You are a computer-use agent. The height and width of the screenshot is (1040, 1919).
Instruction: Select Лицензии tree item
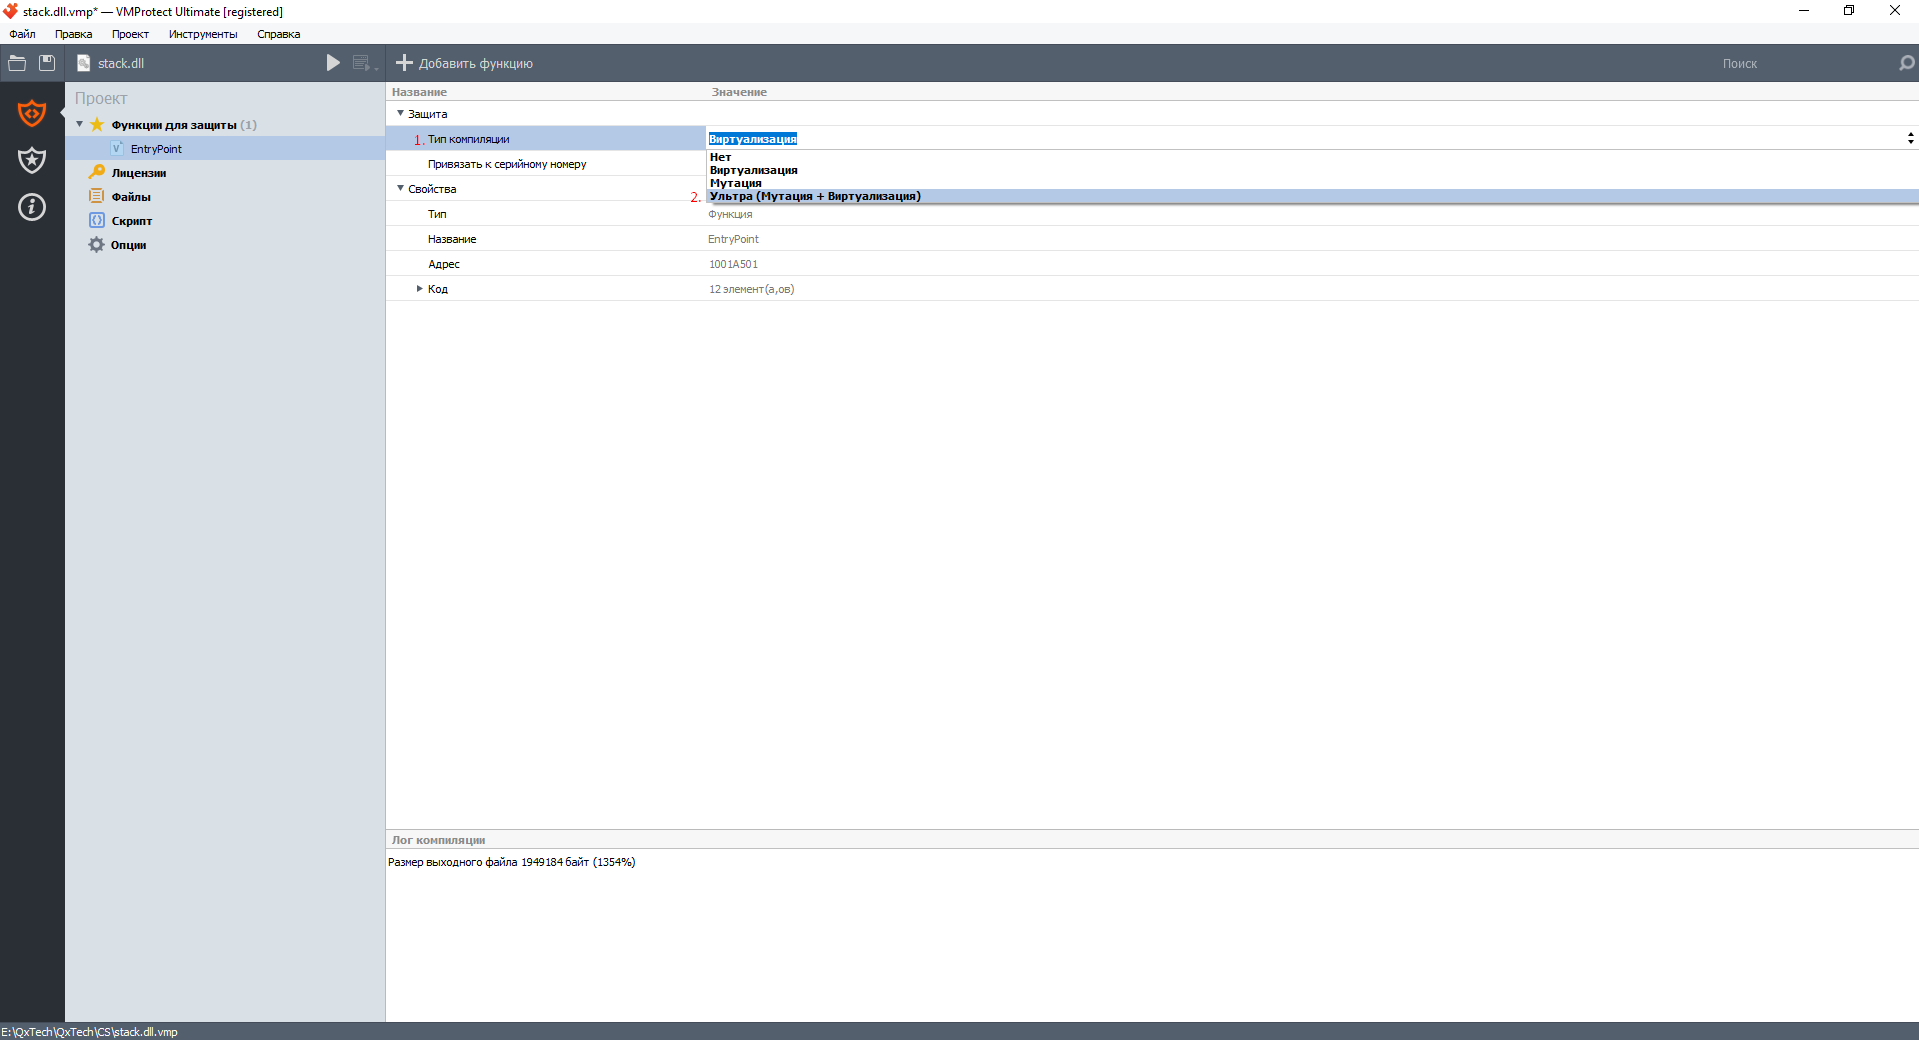point(139,173)
